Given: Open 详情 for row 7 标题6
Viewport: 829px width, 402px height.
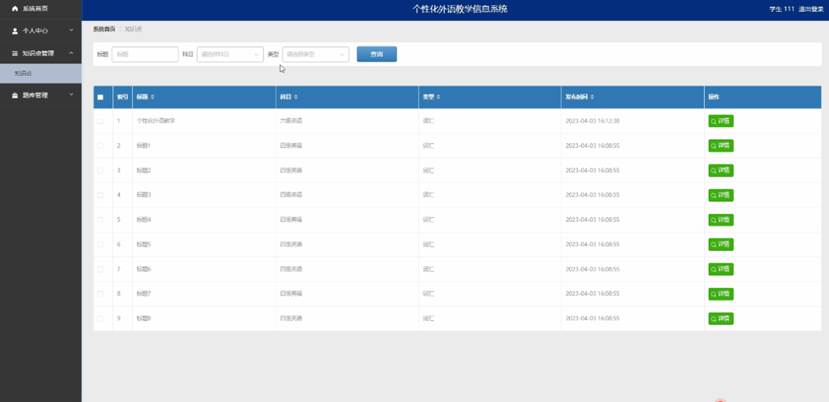Looking at the screenshot, I should [x=721, y=269].
